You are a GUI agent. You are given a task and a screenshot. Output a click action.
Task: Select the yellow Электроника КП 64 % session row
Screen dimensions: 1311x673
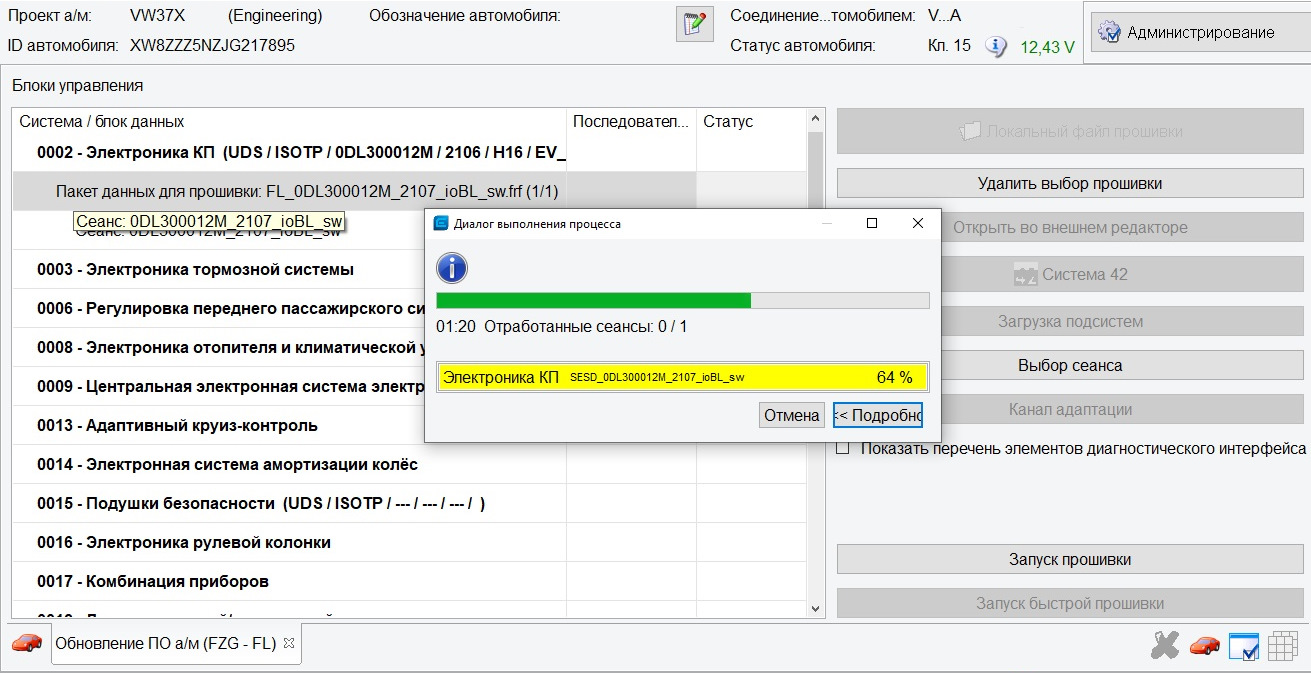(683, 377)
